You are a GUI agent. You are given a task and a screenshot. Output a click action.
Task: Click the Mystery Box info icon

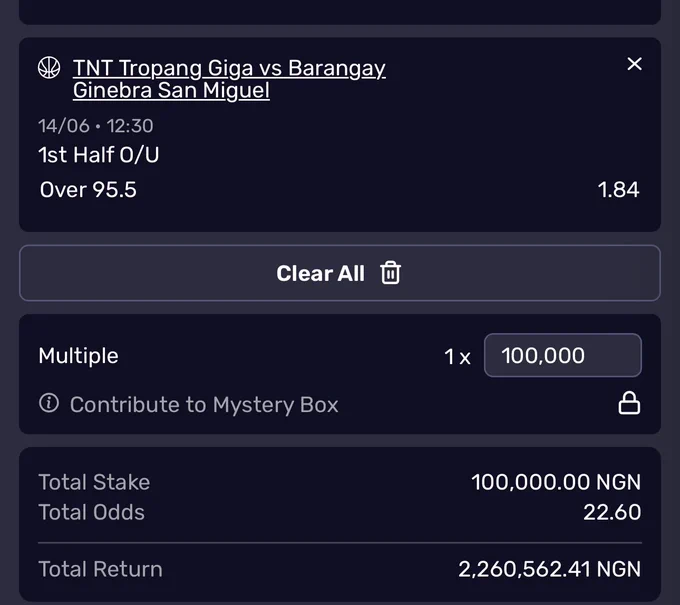coord(49,403)
